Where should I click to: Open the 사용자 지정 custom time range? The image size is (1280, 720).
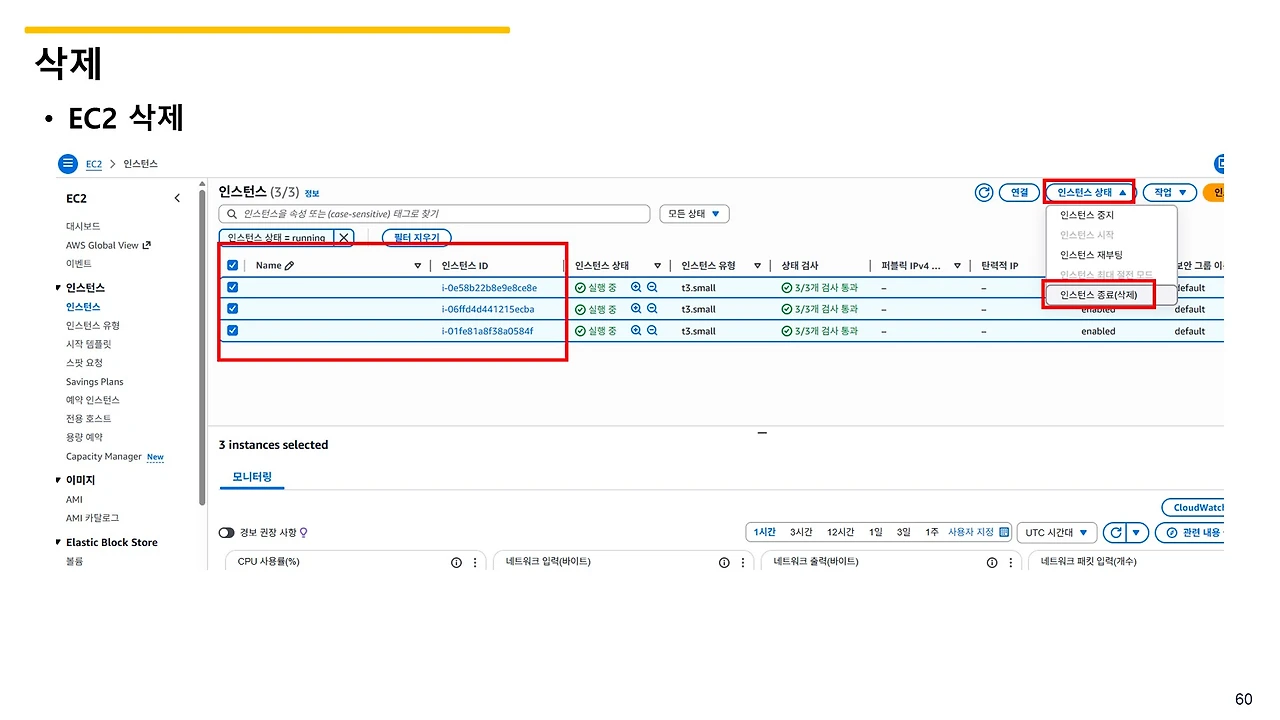tap(979, 532)
